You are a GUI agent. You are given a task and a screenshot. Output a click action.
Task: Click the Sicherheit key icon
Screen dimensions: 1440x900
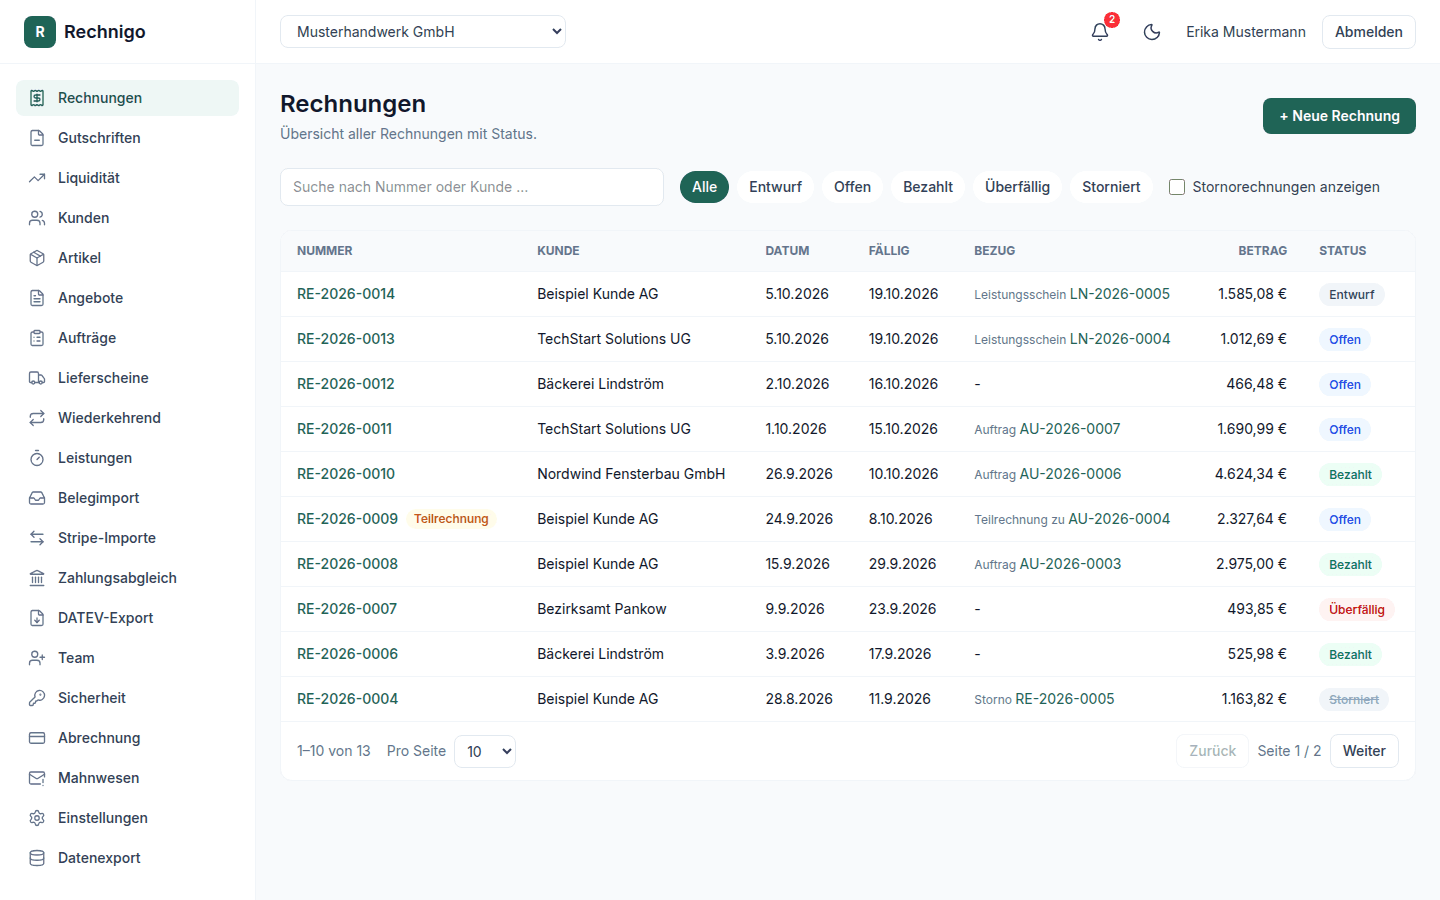click(x=37, y=698)
